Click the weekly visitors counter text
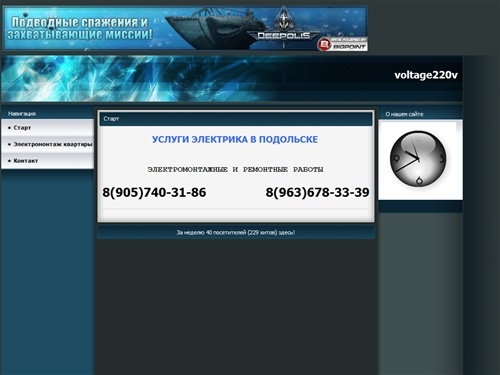Screen dimensions: 500x375 tap(236, 232)
